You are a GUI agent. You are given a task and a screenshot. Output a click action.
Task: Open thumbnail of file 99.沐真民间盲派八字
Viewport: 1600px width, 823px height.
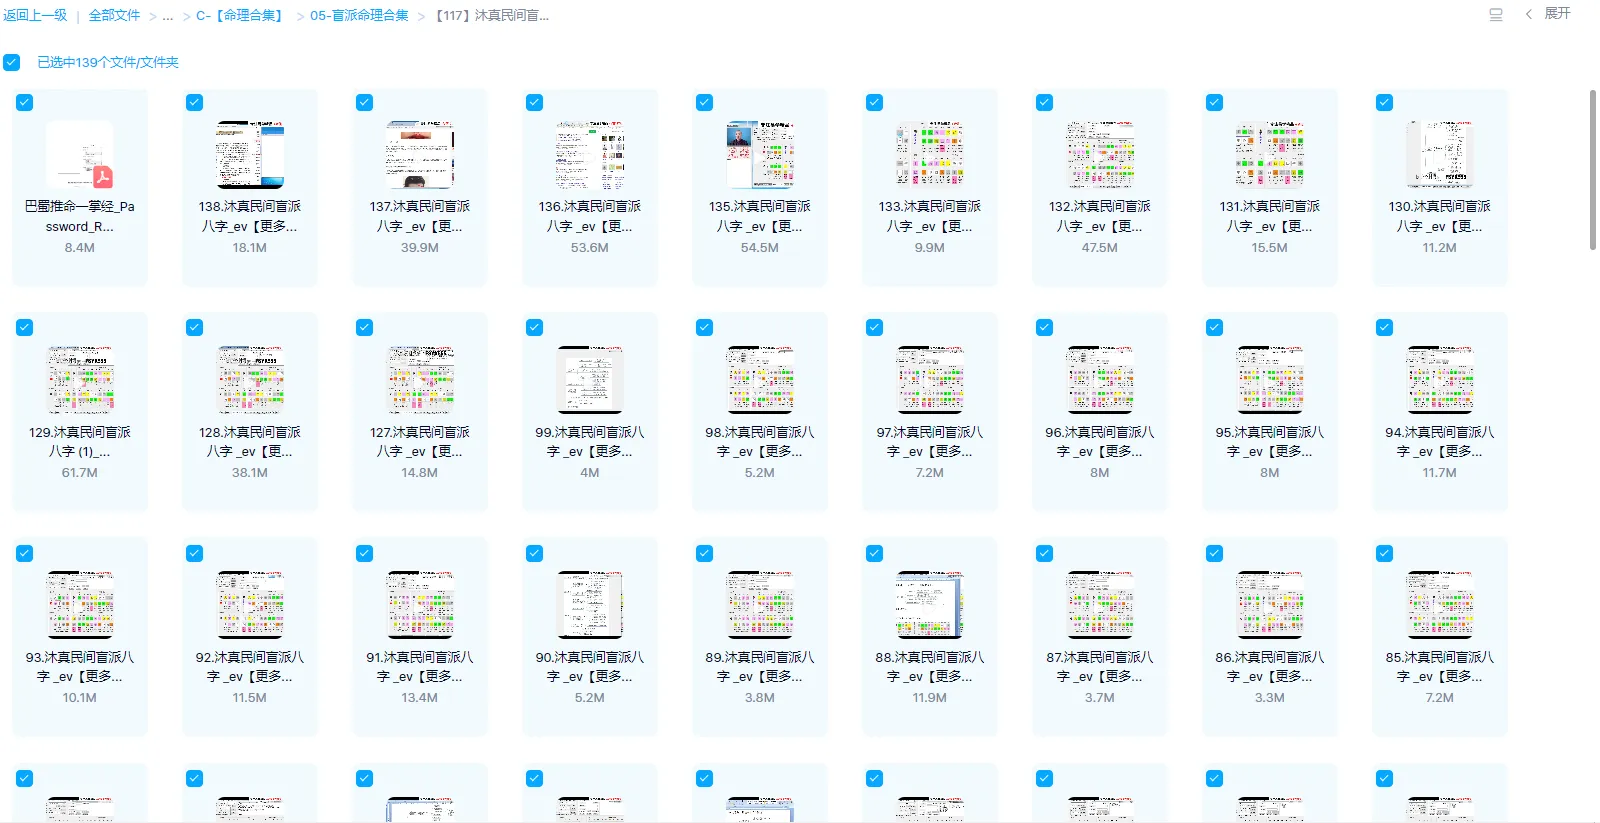[x=590, y=380]
